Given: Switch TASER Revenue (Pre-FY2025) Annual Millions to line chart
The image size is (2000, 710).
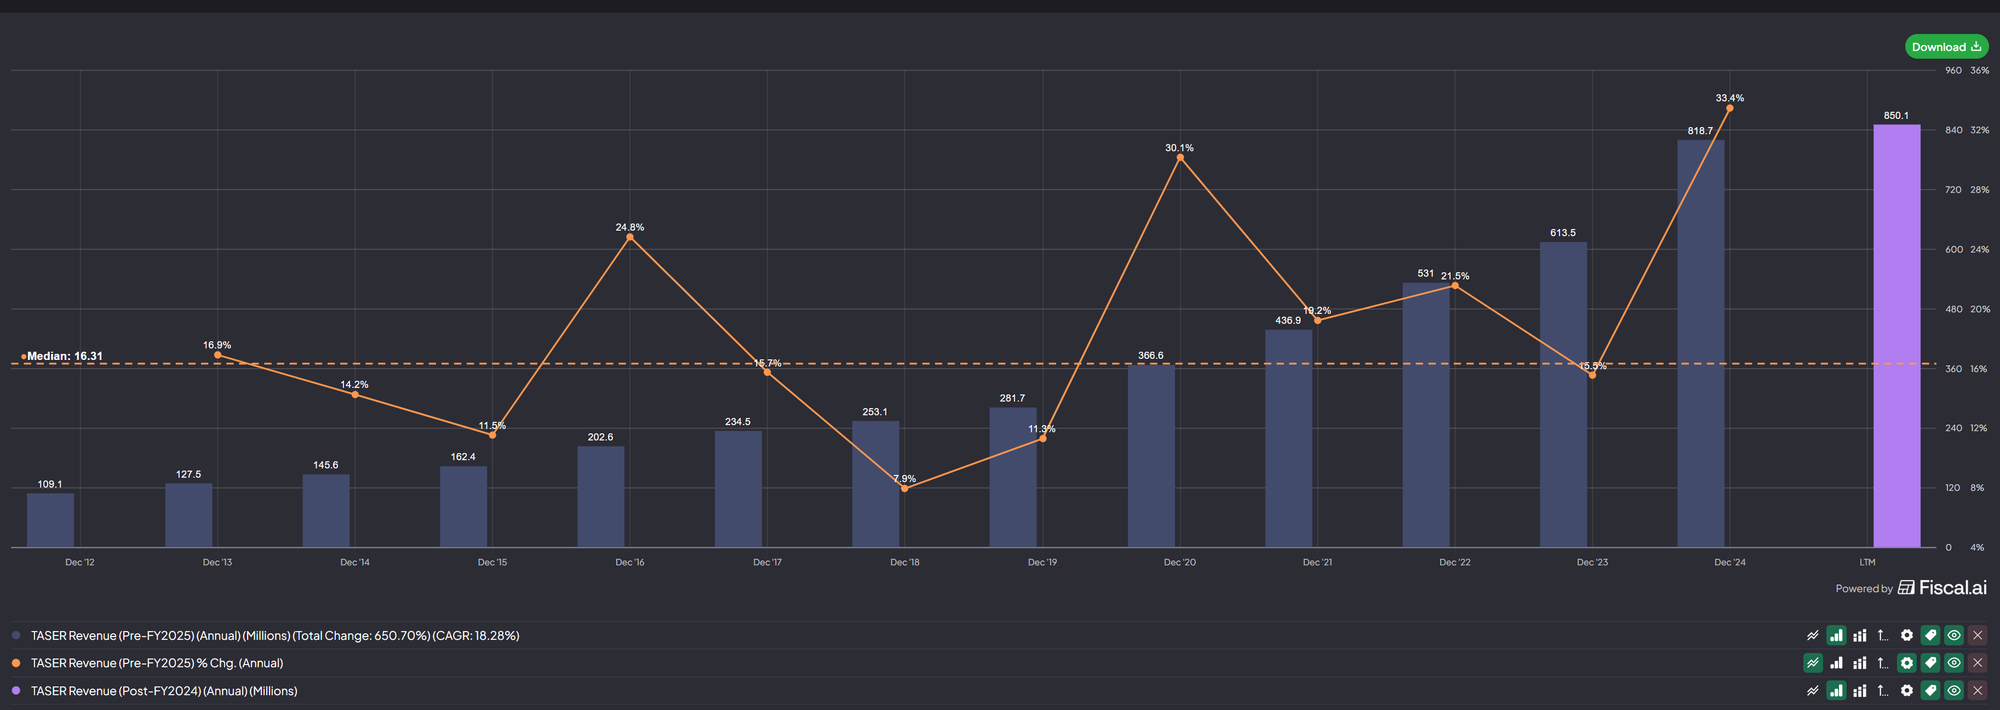Looking at the screenshot, I should click(1812, 635).
